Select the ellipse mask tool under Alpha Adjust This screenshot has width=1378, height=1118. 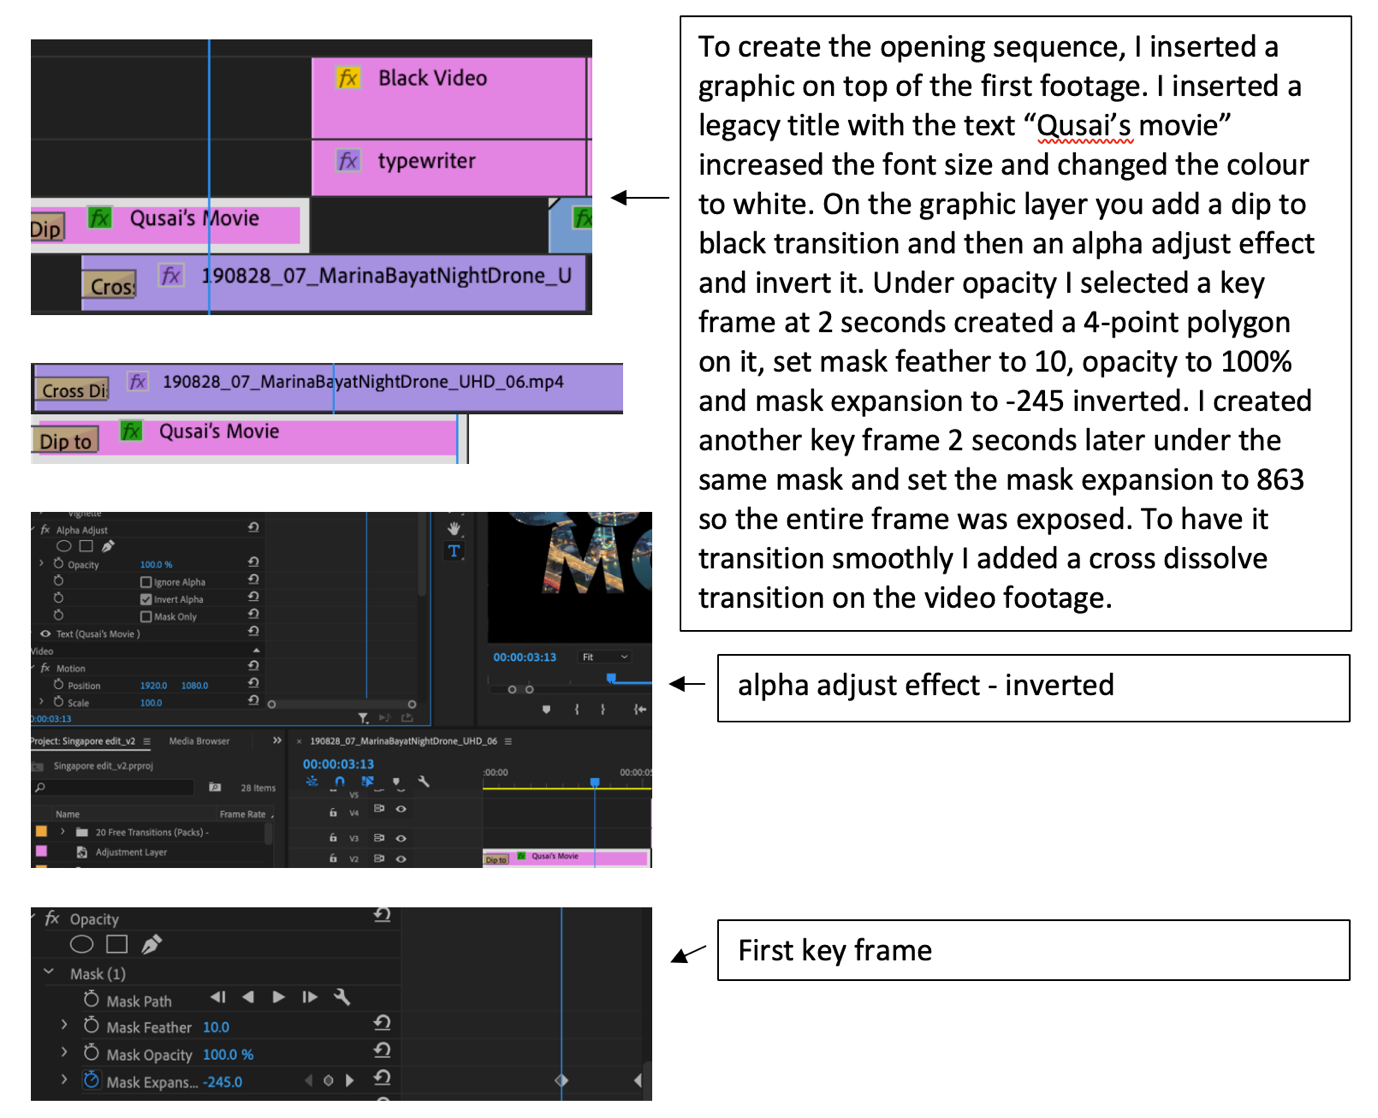(64, 547)
